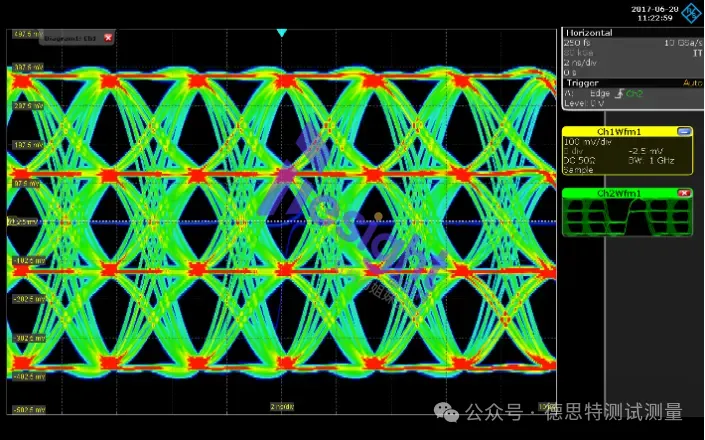
Task: Close the Ch2Wfm1 signal box
Action: point(684,193)
